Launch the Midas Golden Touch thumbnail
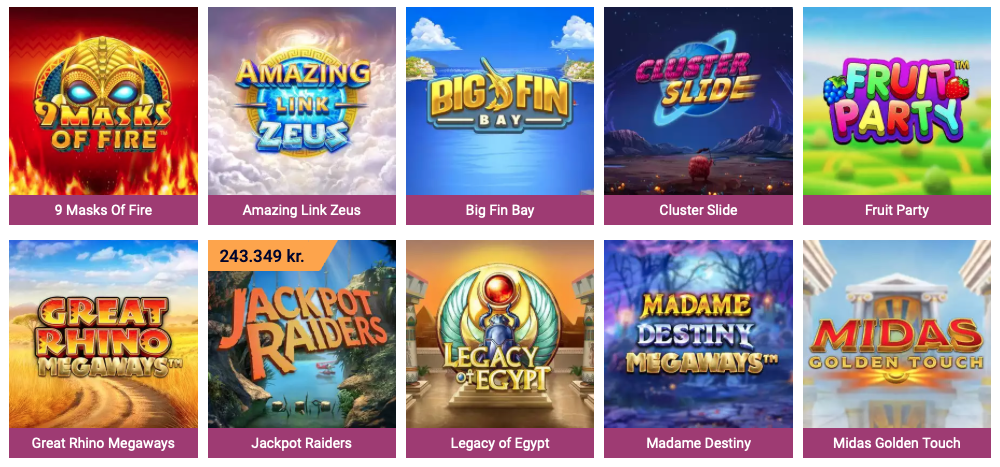This screenshot has width=1000, height=467. pyautogui.click(x=897, y=334)
